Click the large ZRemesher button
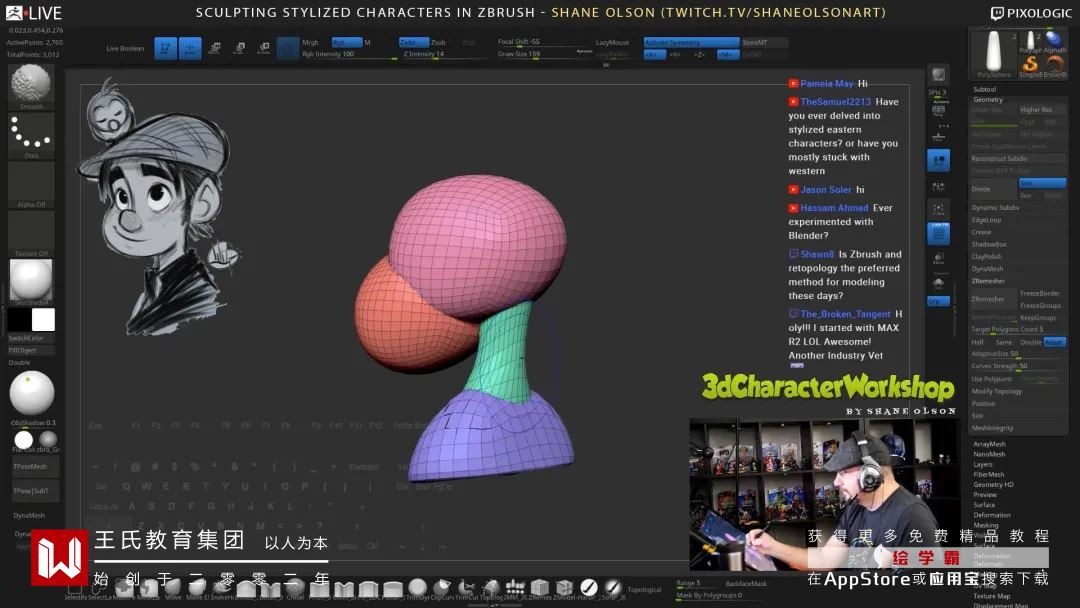The image size is (1080, 608). (x=993, y=300)
